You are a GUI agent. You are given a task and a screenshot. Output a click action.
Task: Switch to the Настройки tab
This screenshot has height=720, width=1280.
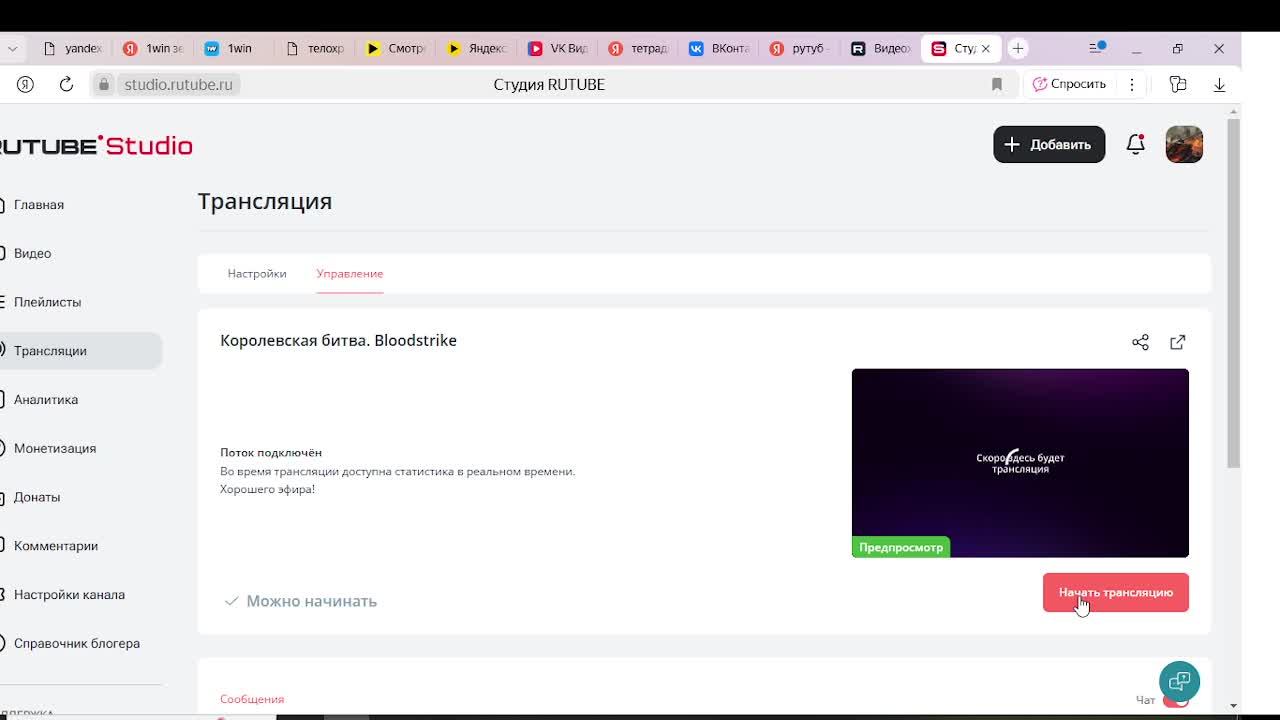click(257, 273)
